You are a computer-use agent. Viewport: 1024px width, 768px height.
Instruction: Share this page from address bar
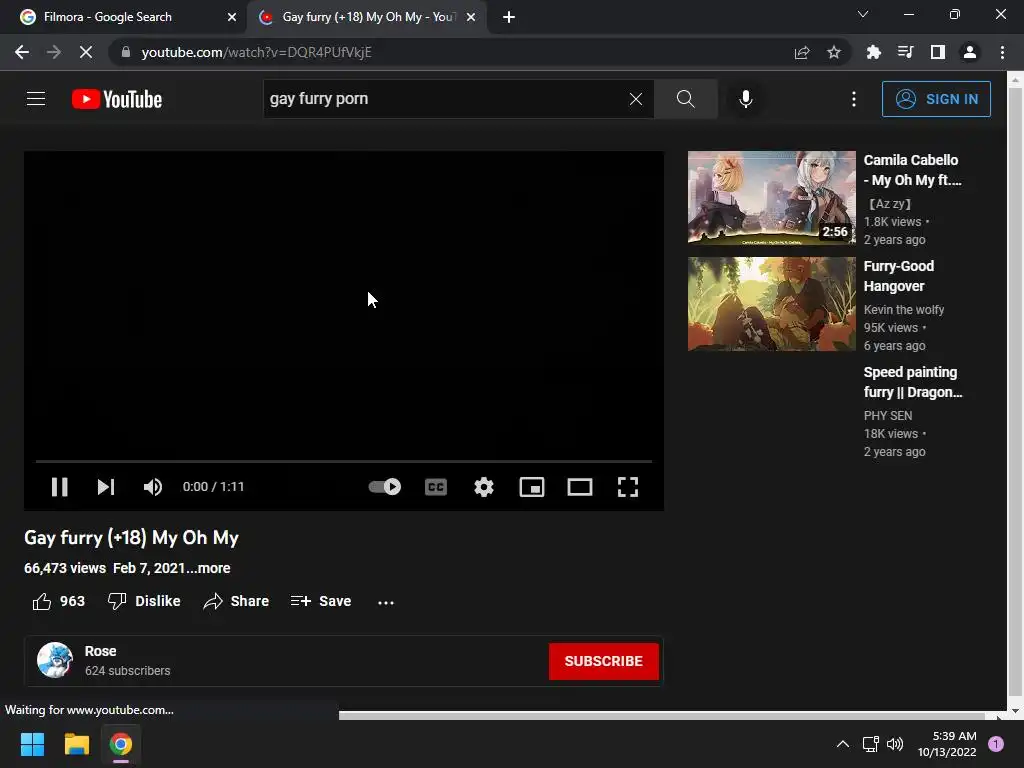802,52
